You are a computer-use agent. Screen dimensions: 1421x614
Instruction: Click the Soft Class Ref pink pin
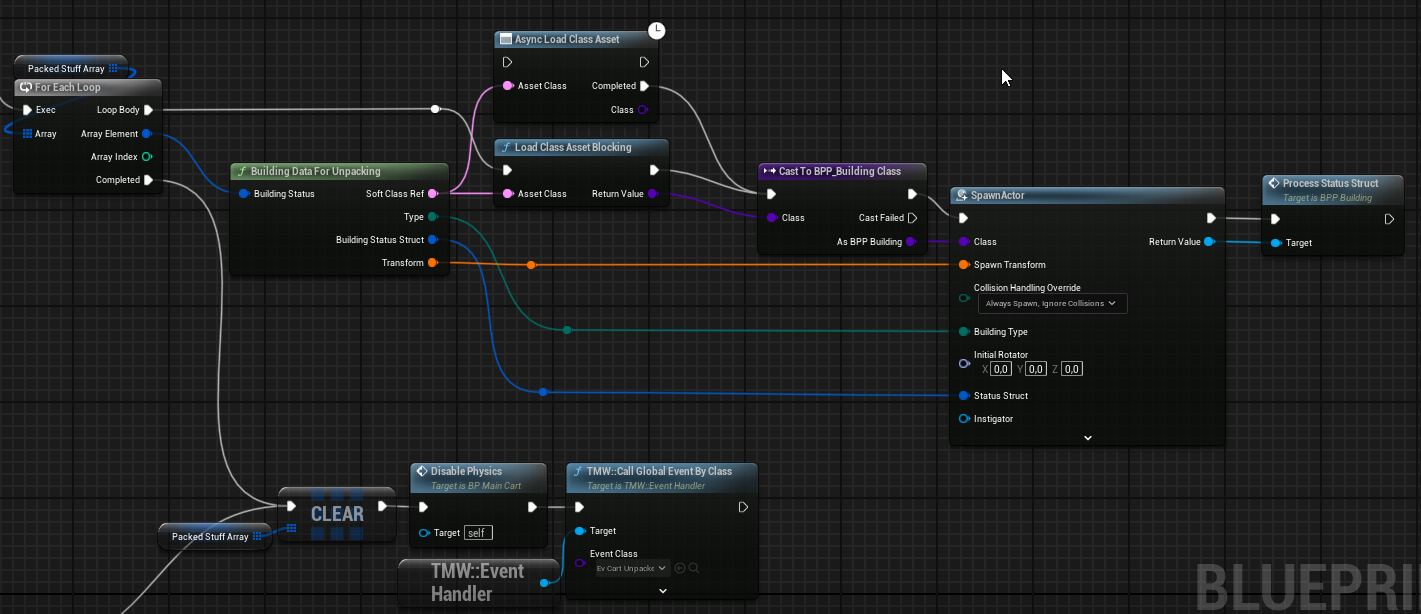click(432, 194)
